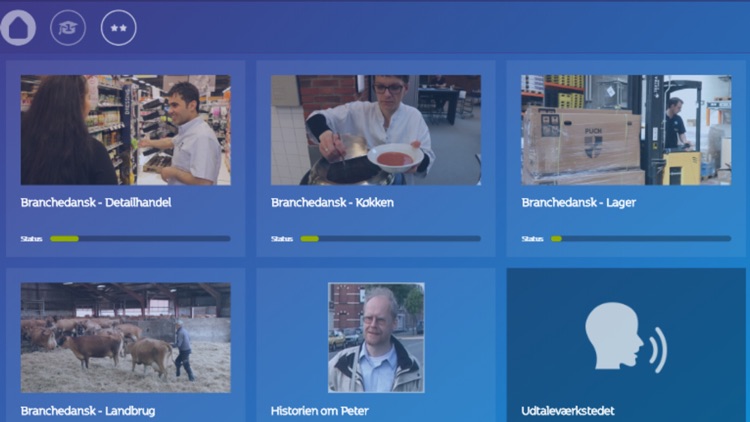The height and width of the screenshot is (422, 750).
Task: Go to the home screen icon
Action: (x=18, y=28)
